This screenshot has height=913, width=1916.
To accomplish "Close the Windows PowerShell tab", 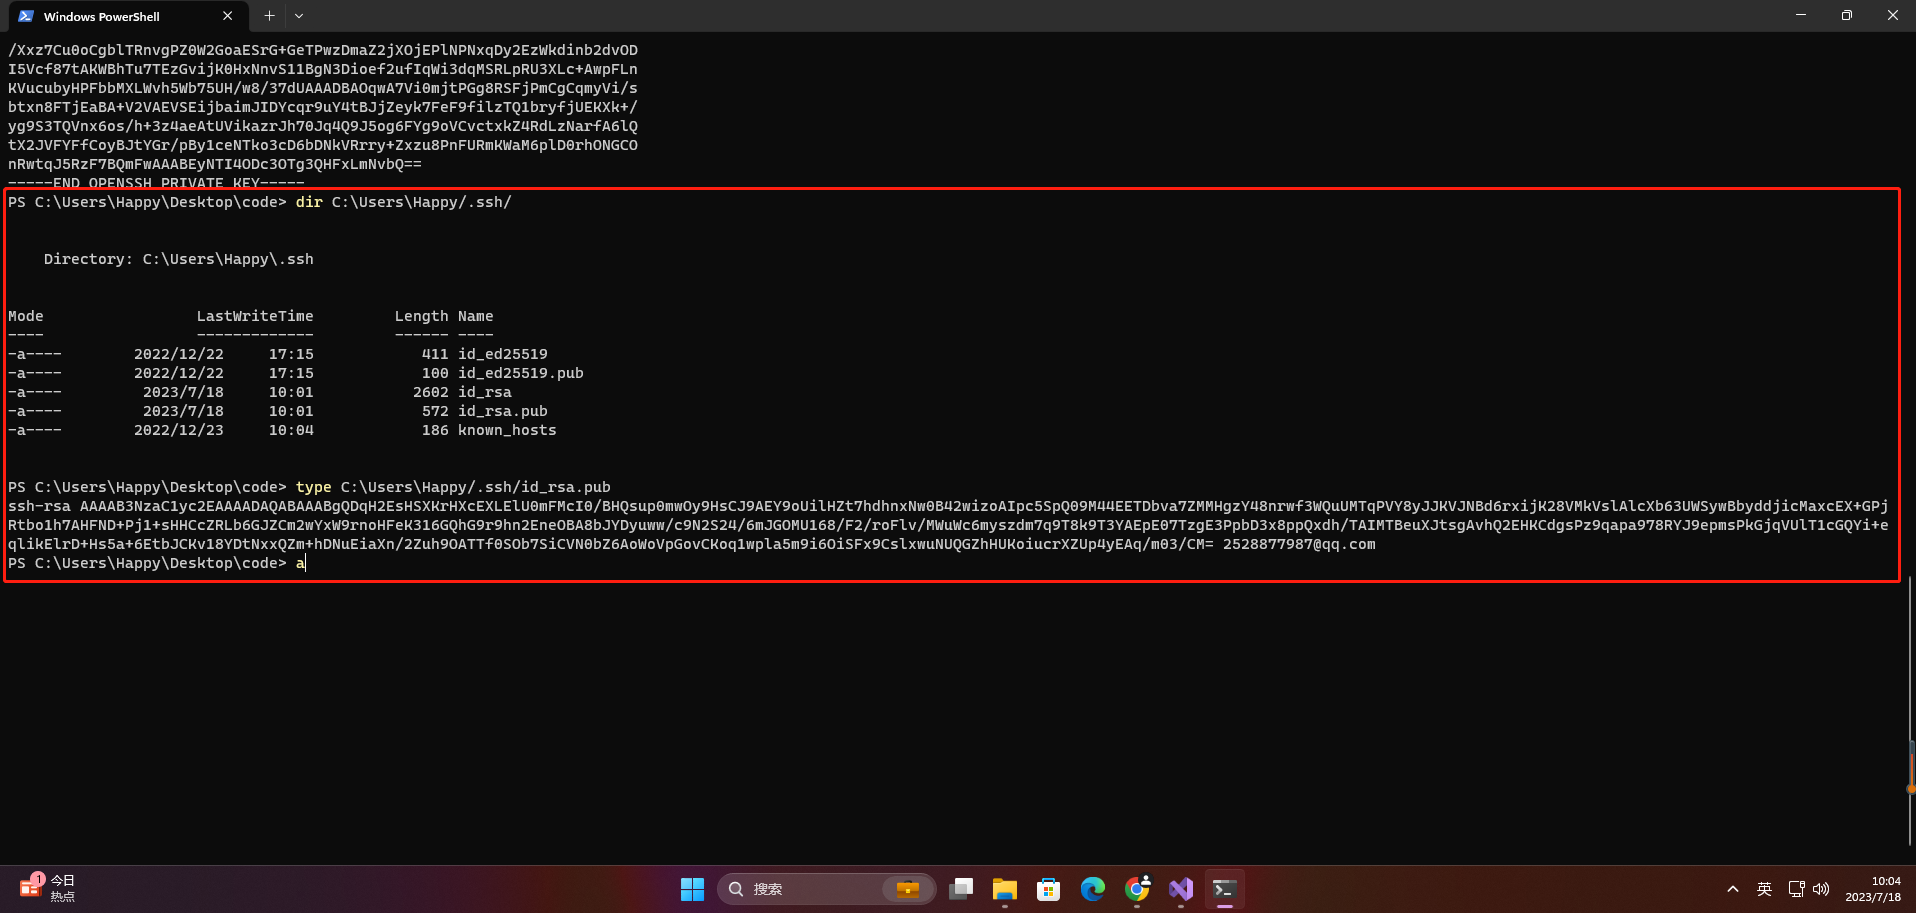I will (227, 16).
